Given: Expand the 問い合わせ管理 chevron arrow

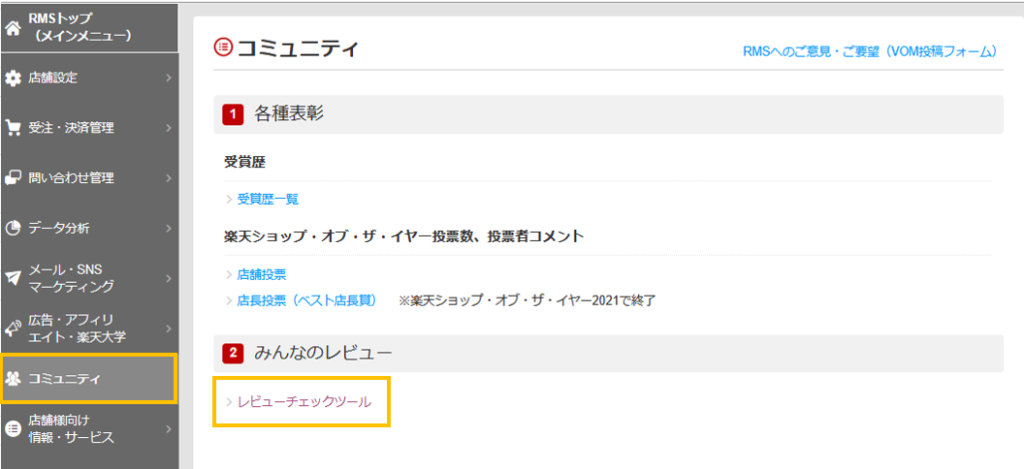Looking at the screenshot, I should pos(168,178).
